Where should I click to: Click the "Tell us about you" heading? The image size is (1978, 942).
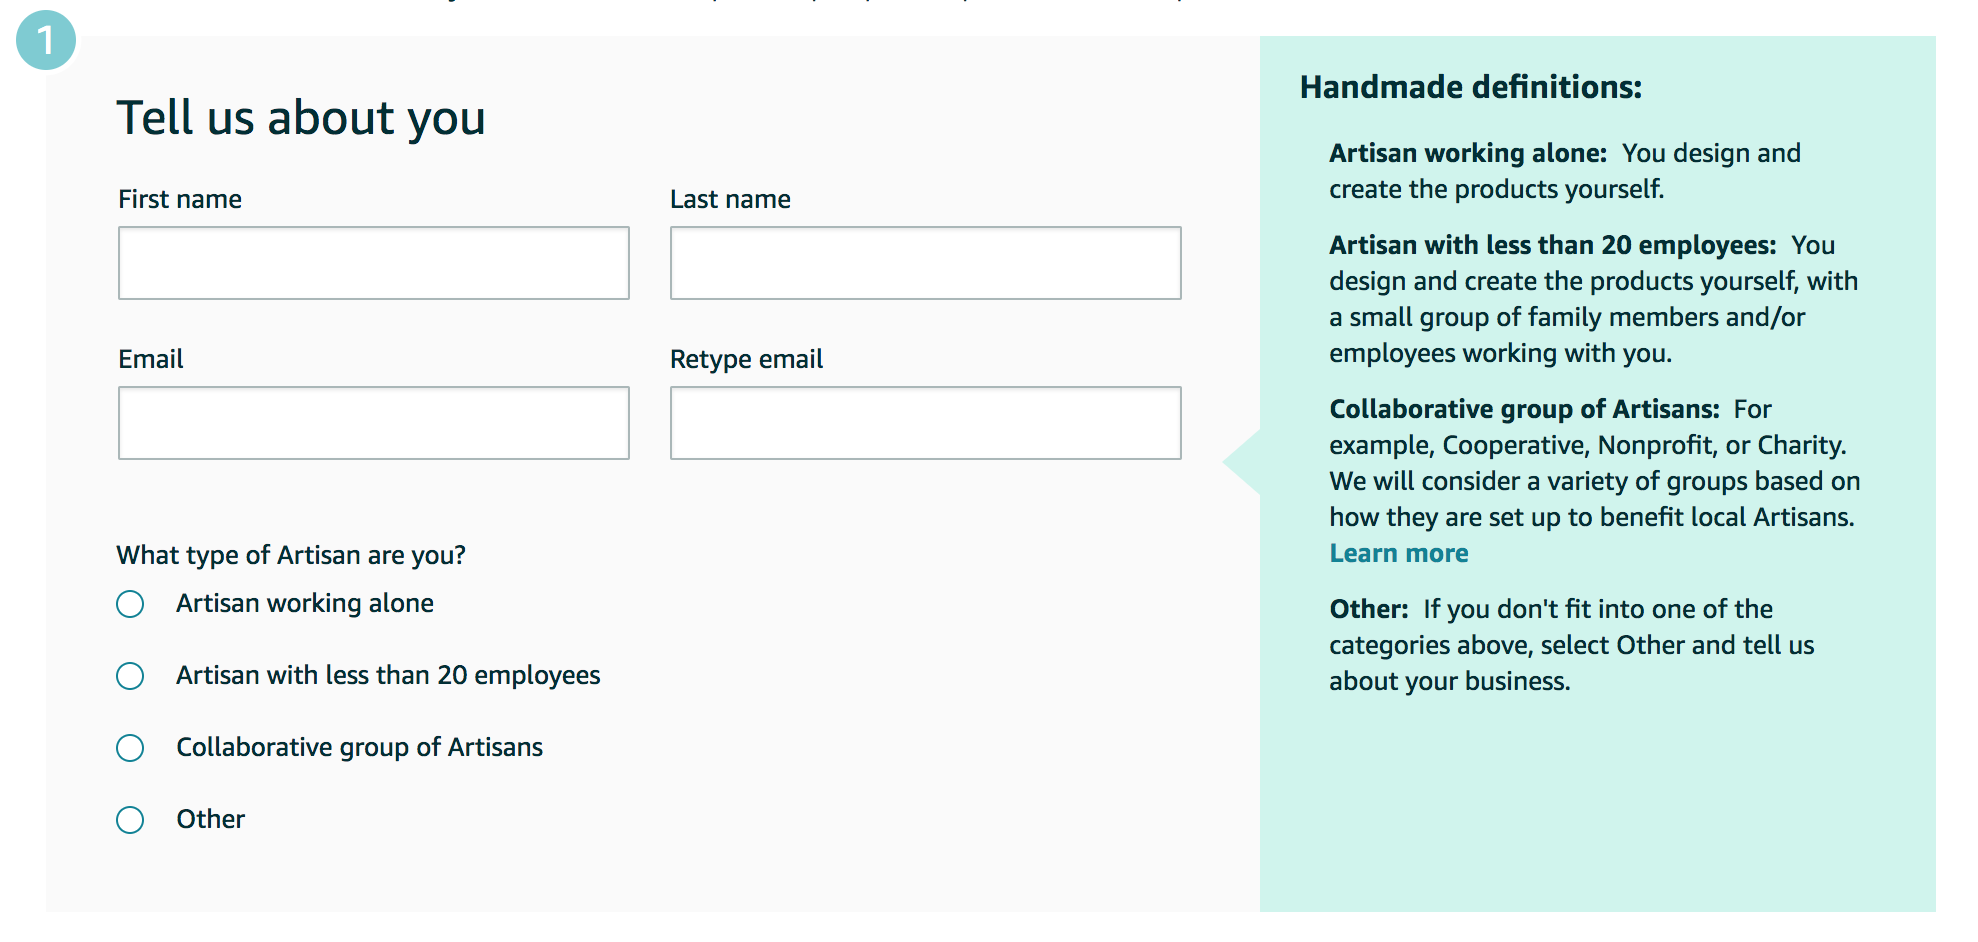[302, 117]
